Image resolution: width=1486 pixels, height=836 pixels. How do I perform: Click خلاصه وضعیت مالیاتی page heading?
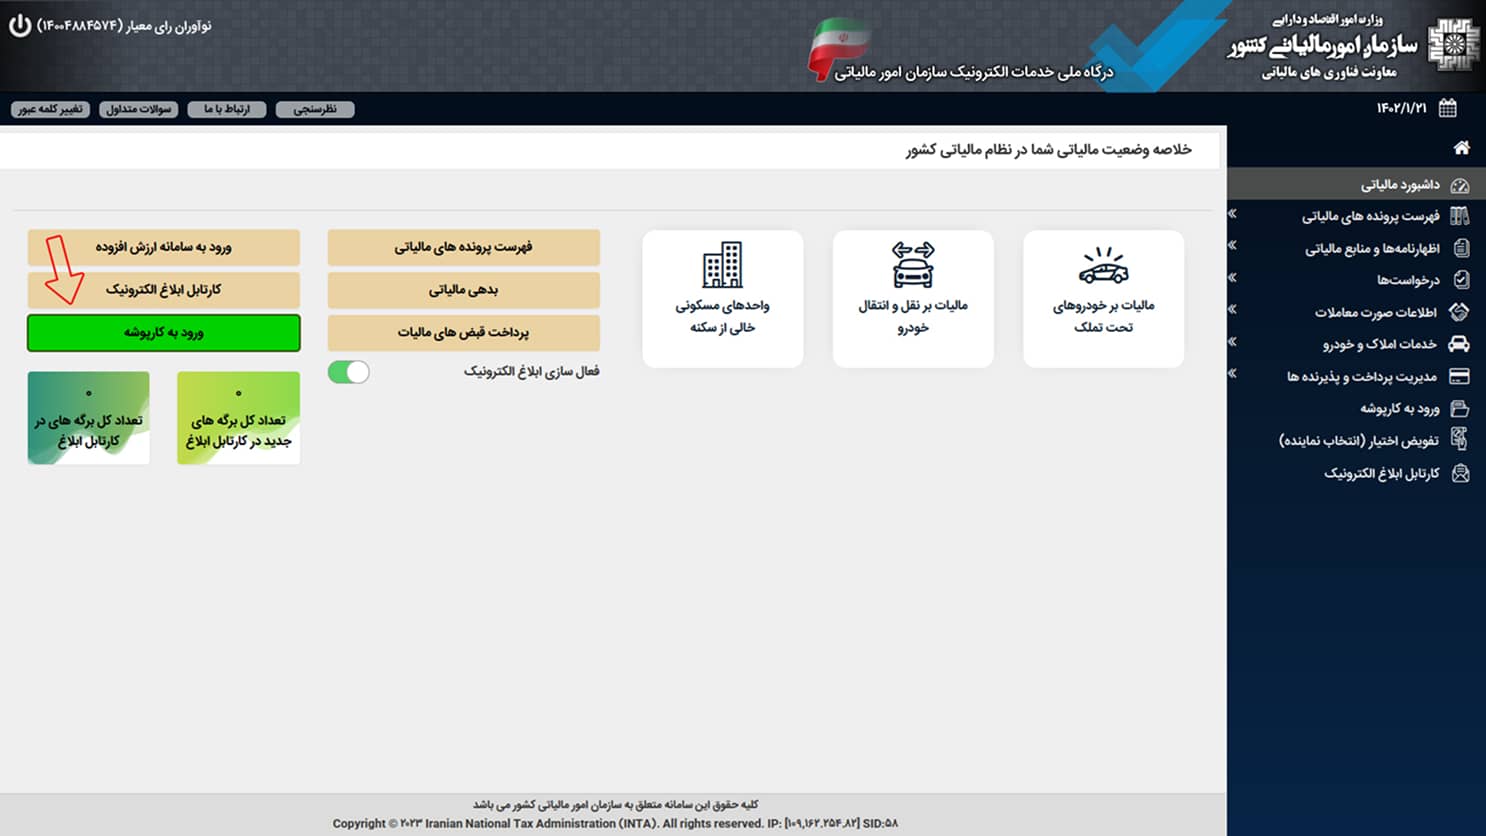[1049, 150]
